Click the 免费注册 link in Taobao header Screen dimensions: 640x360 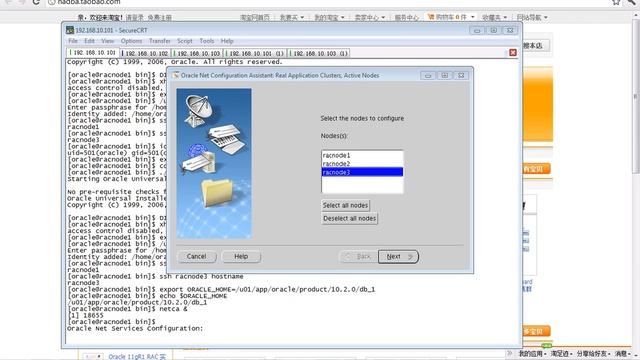[159, 18]
